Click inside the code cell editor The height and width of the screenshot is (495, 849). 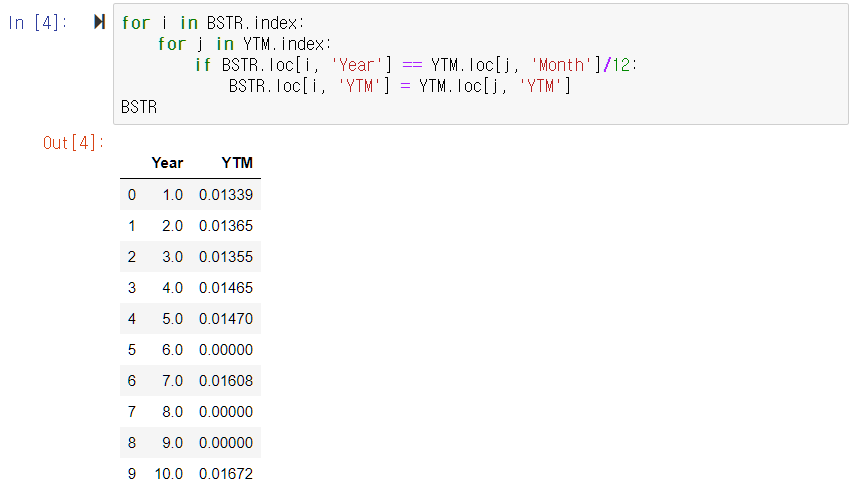[x=480, y=64]
